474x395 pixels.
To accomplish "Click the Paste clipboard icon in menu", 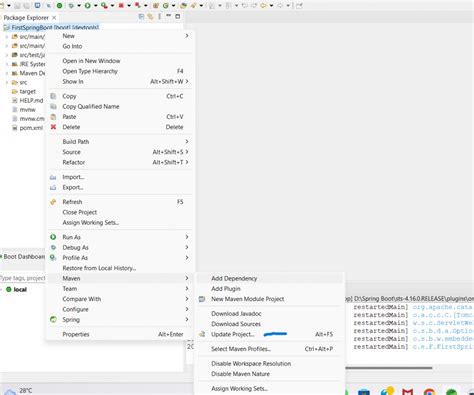I will [x=53, y=117].
